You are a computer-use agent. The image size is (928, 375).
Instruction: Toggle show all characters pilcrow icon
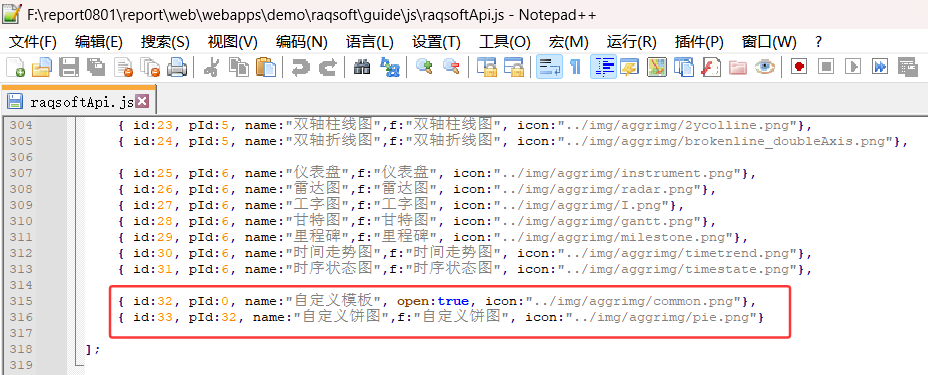575,67
